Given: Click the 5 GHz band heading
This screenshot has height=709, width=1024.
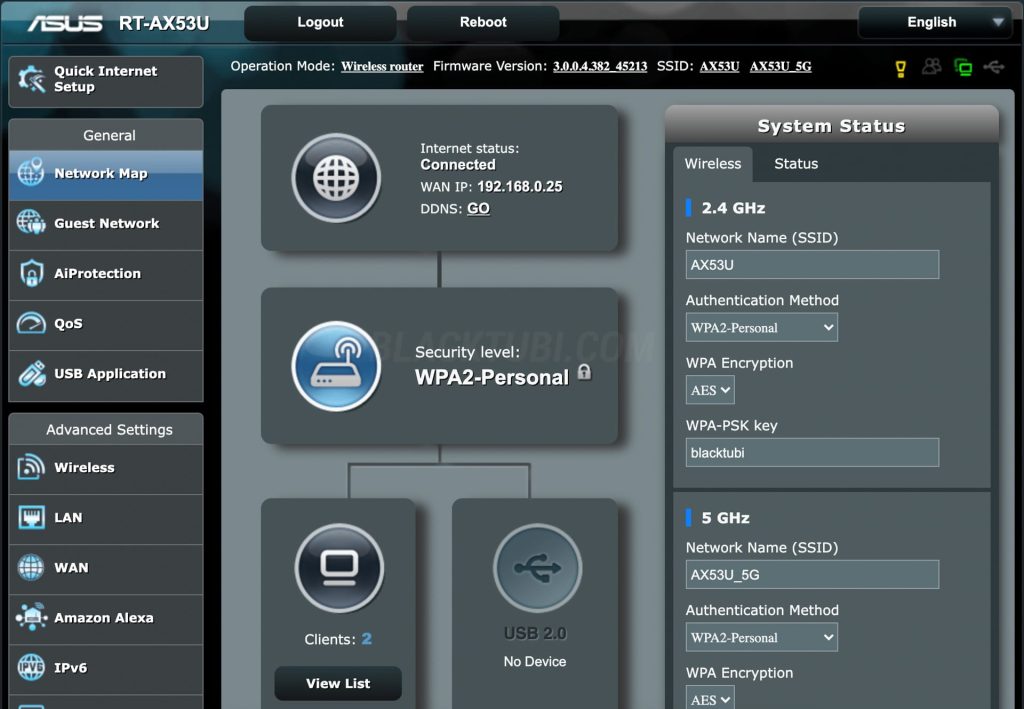Looking at the screenshot, I should [725, 518].
